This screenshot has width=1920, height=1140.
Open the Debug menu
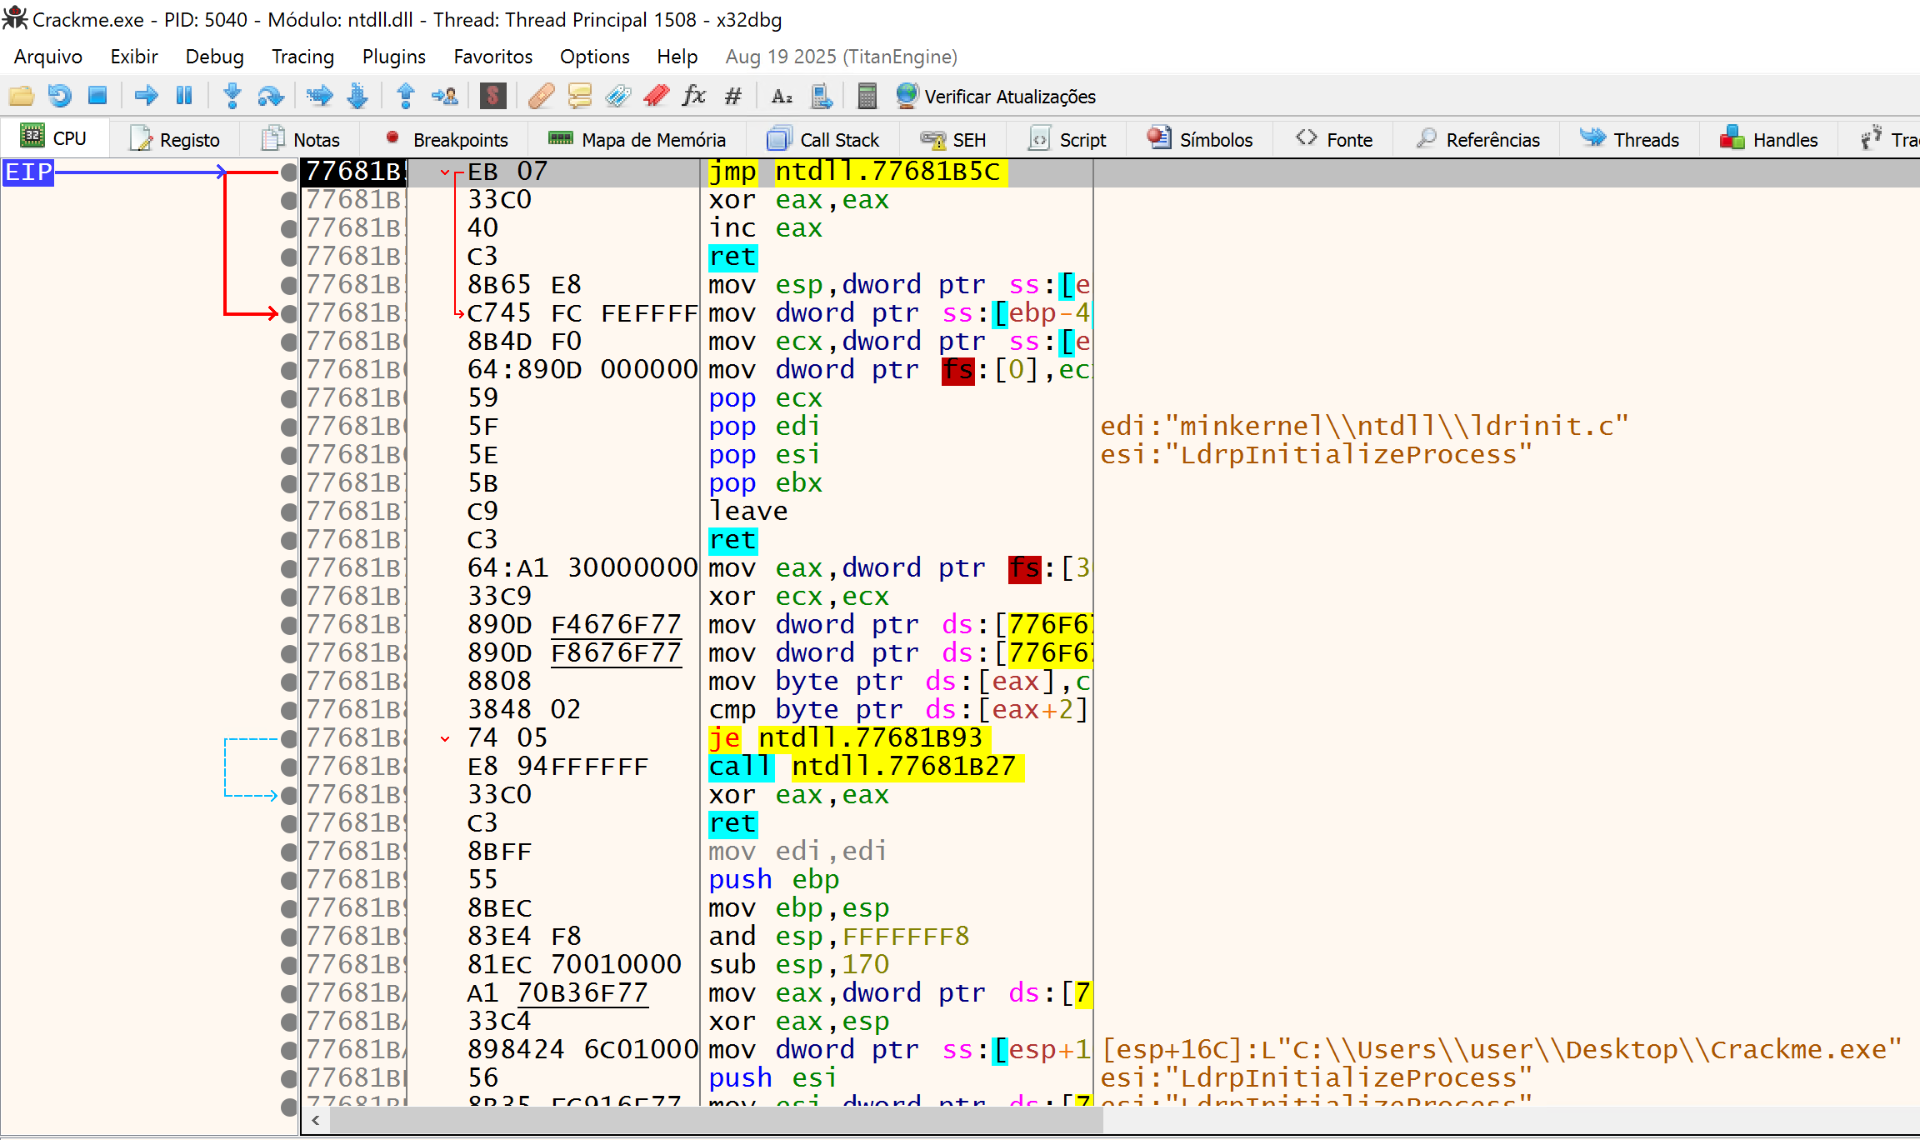[214, 56]
